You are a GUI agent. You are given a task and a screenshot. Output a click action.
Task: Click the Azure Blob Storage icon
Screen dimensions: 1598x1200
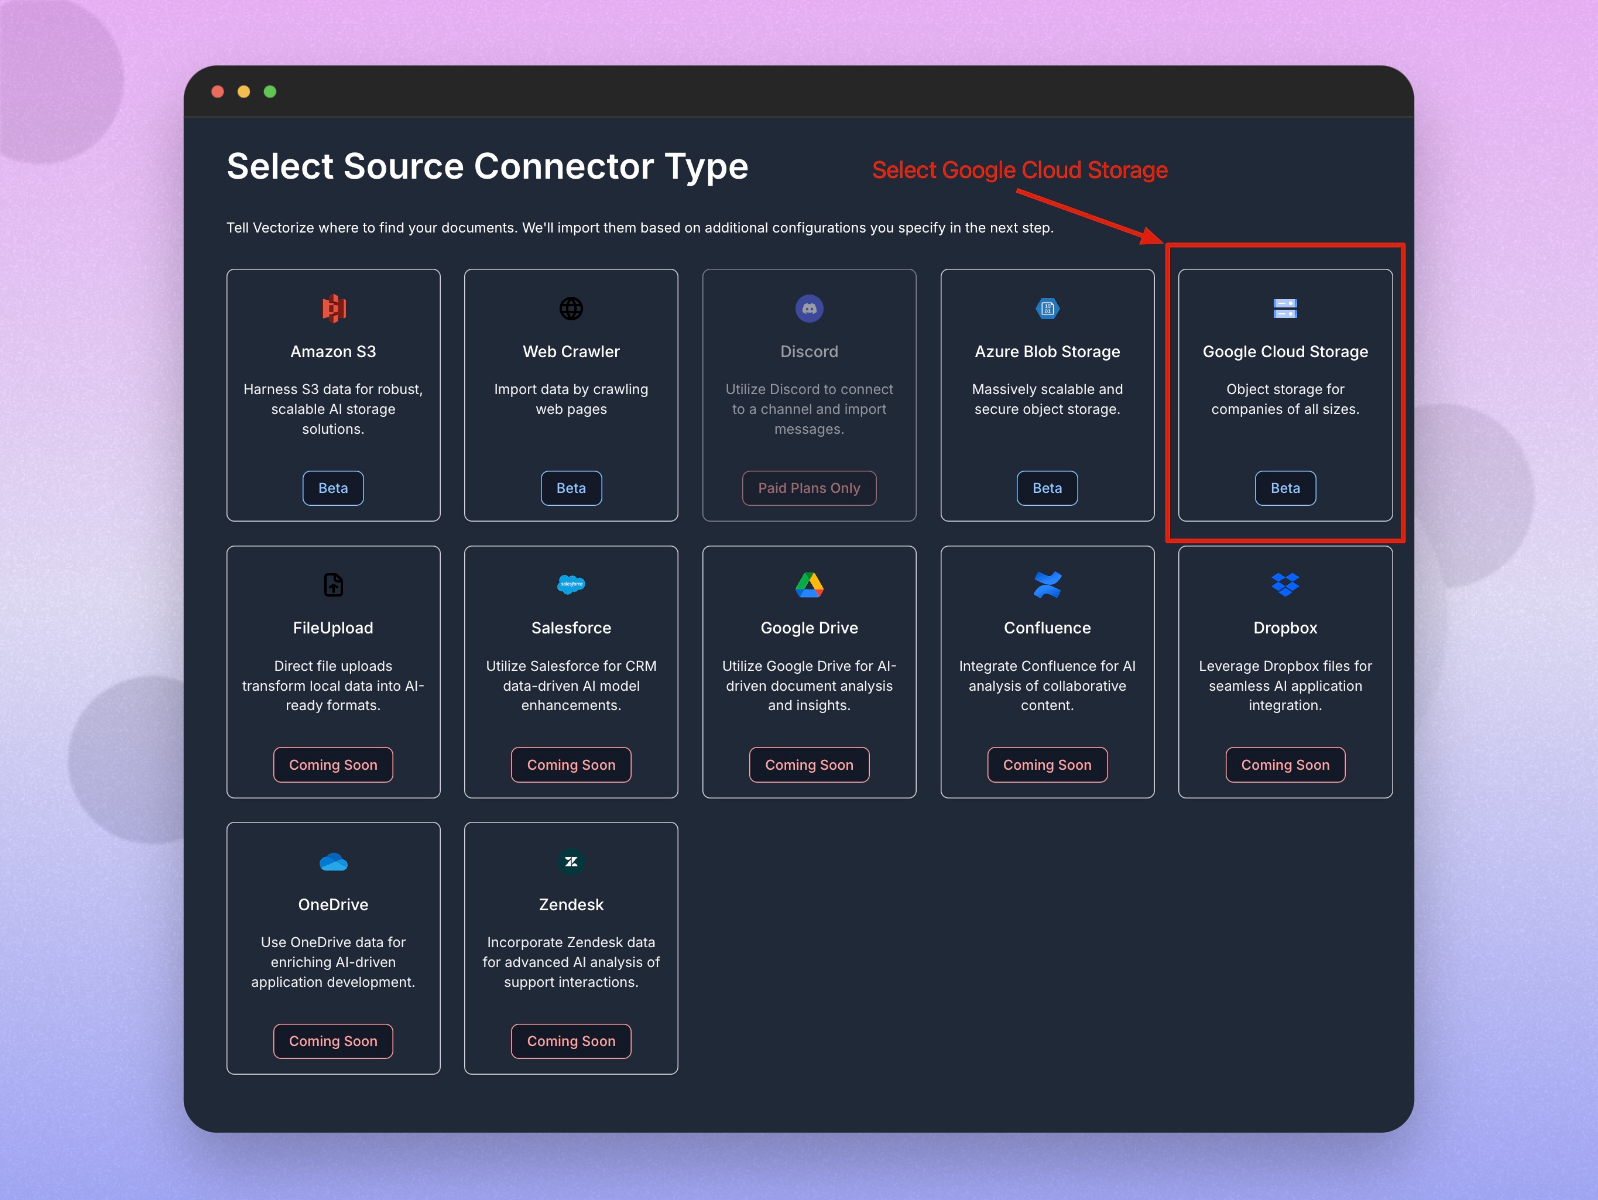point(1047,308)
